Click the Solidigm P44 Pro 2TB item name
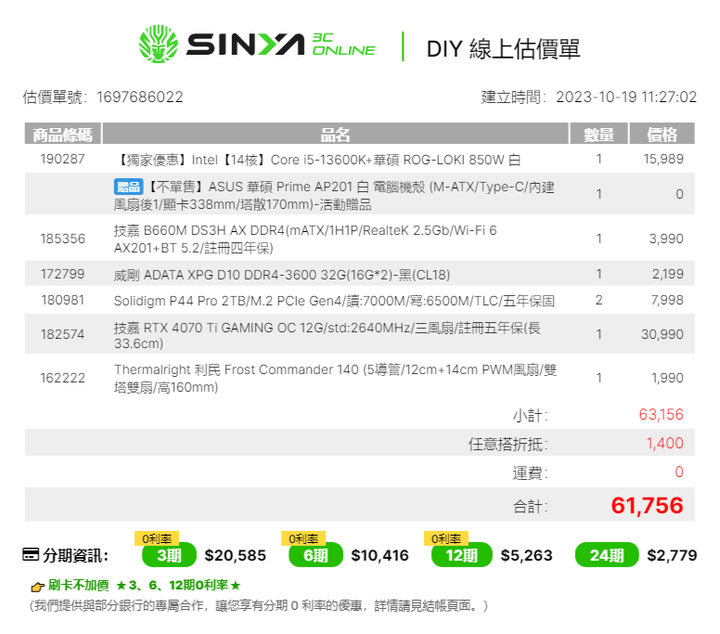720x634 pixels. [334, 301]
